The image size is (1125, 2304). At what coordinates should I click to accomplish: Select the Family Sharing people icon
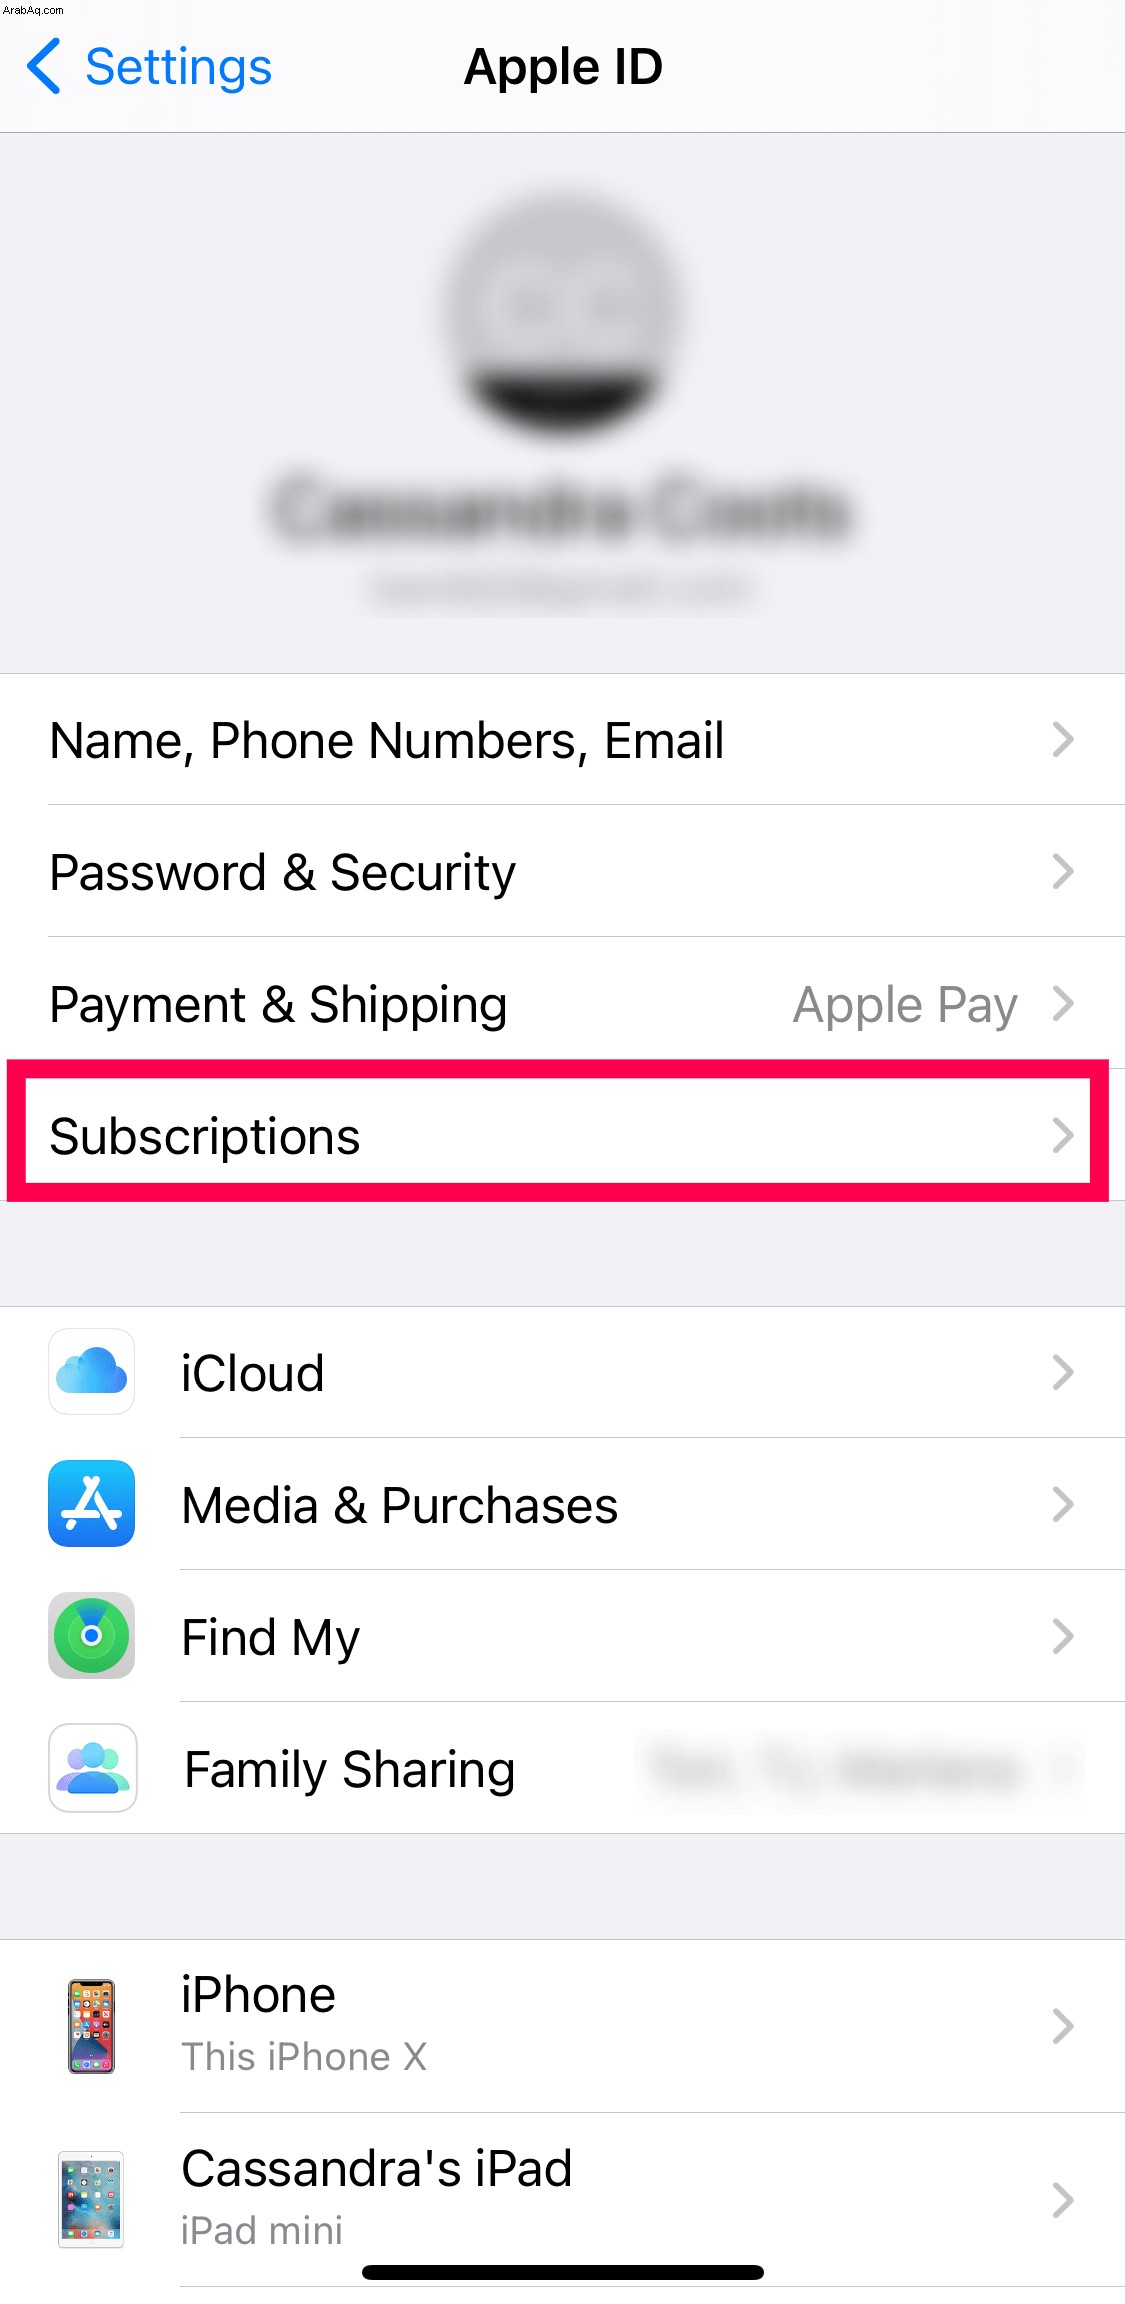tap(92, 1767)
